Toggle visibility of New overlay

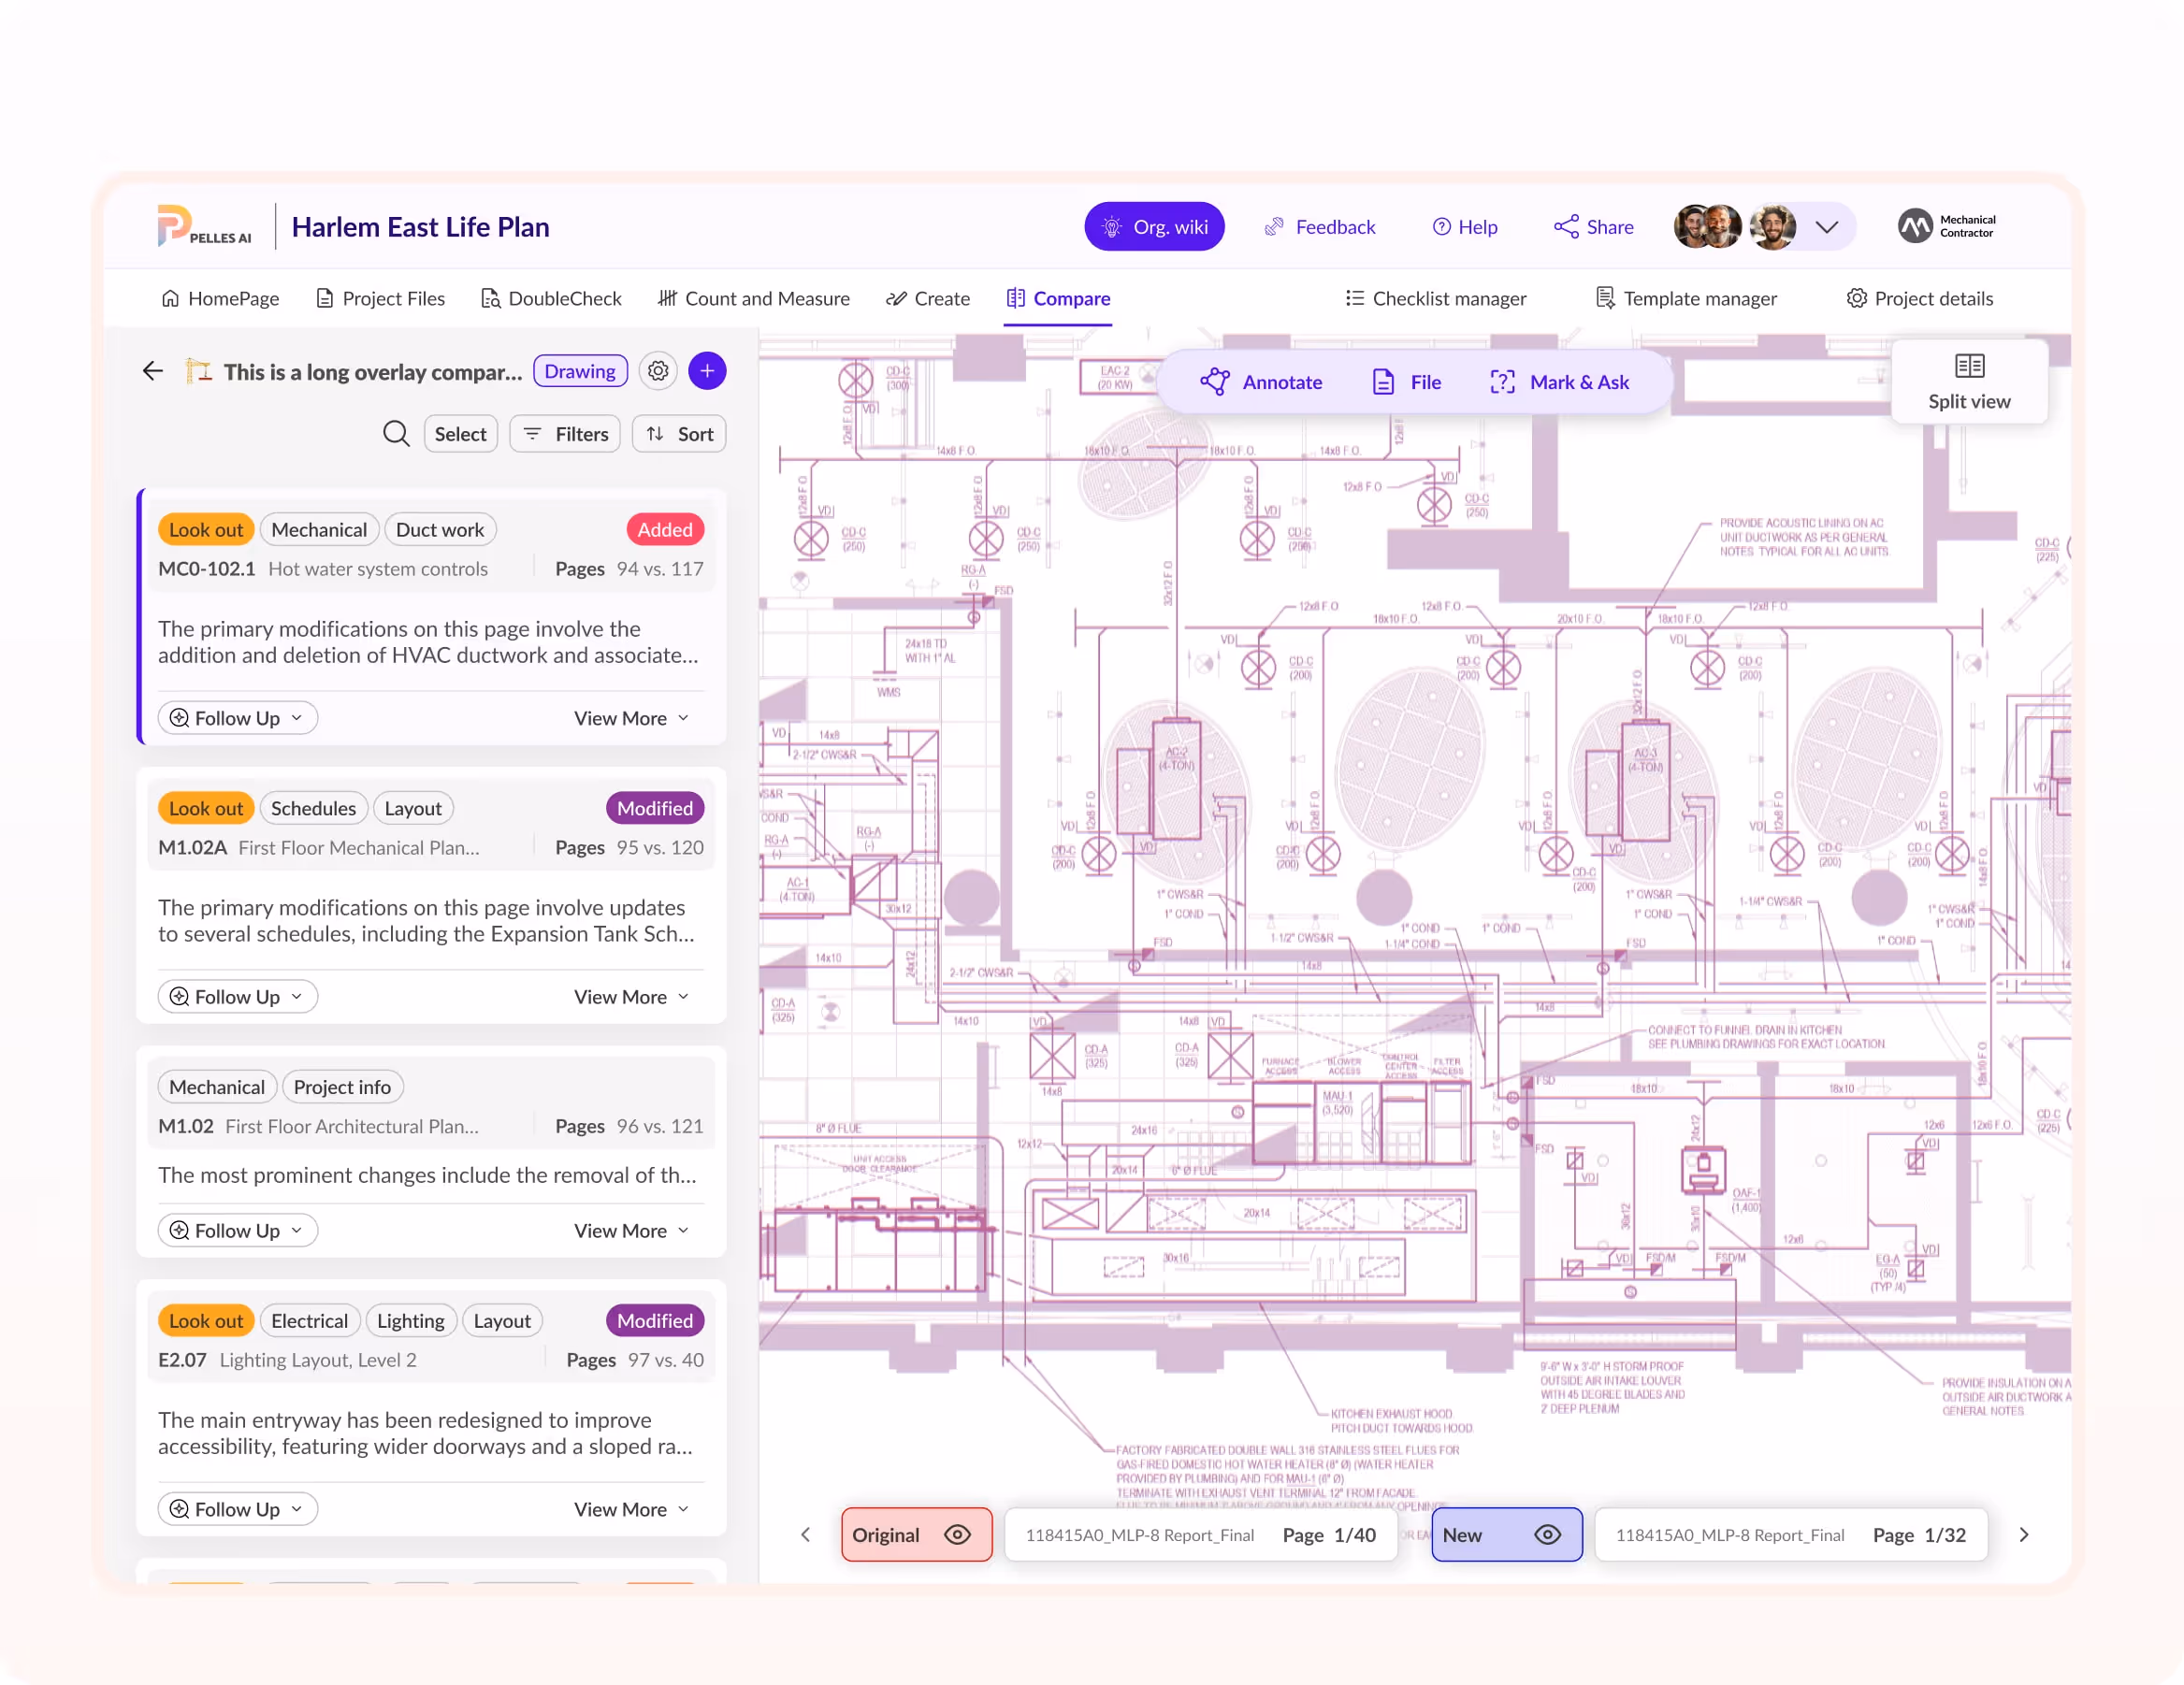pos(1547,1535)
